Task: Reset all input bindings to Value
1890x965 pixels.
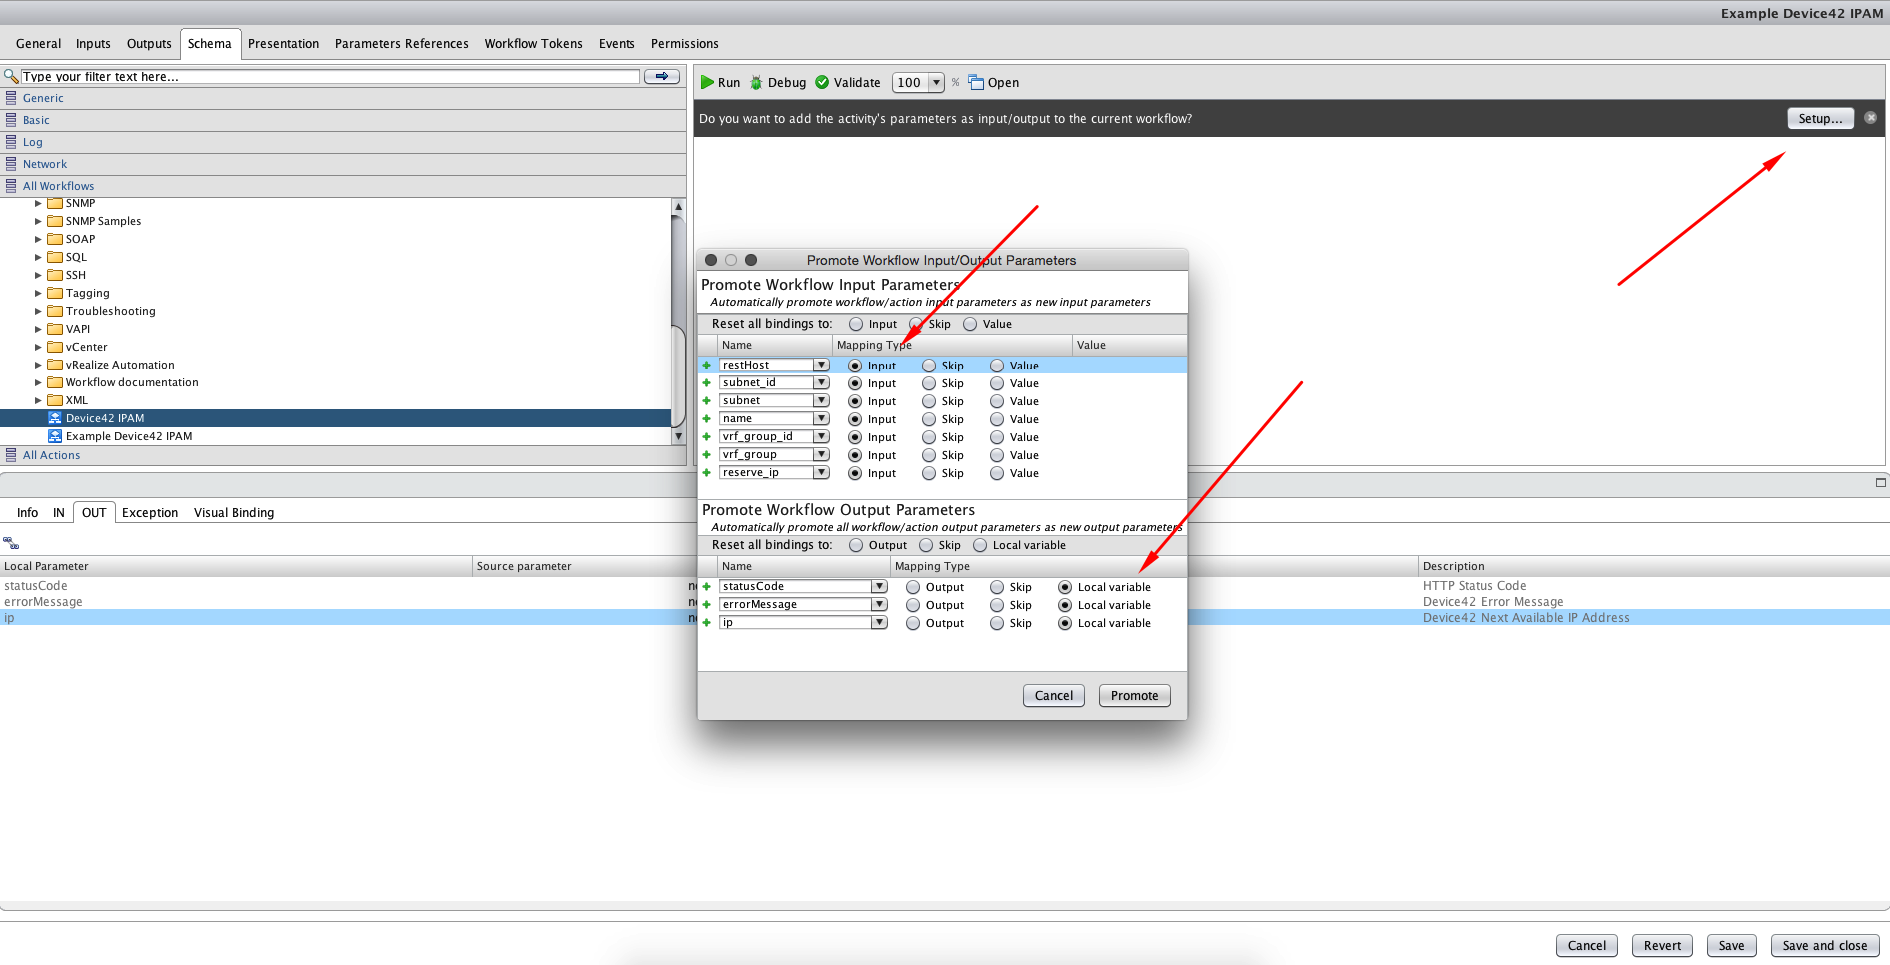Action: 970,323
